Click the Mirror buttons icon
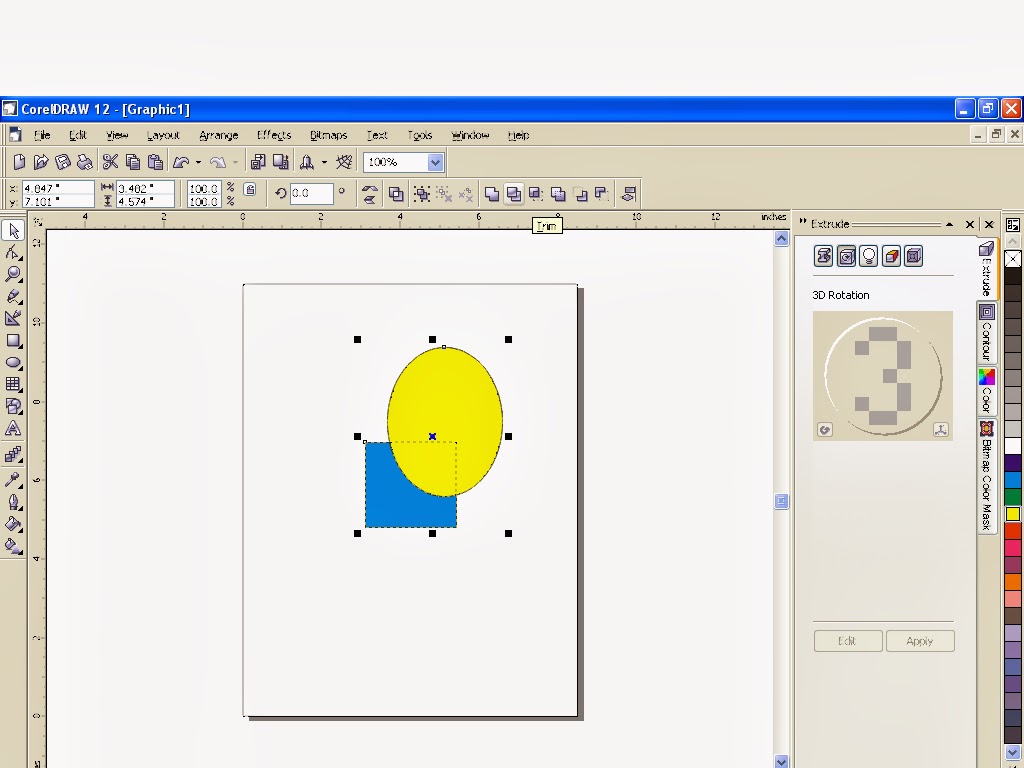Screen dimensions: 1024x768 370,194
